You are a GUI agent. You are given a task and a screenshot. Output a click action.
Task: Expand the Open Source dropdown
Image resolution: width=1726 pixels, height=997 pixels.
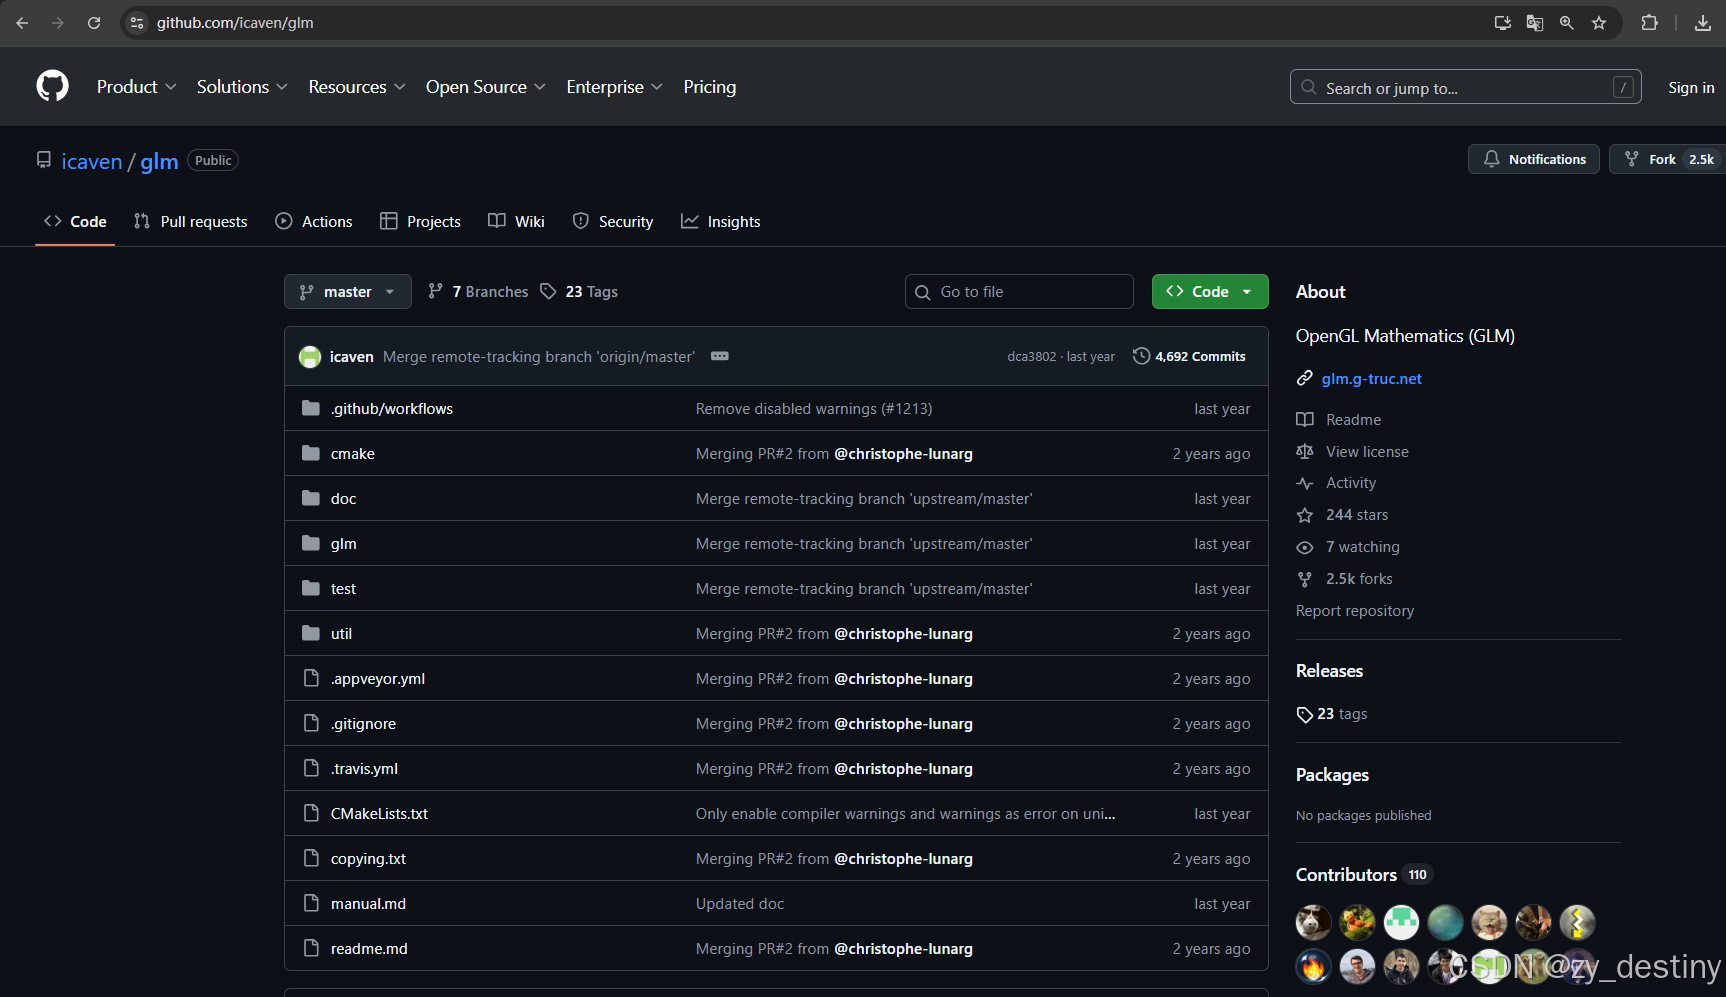coord(486,87)
